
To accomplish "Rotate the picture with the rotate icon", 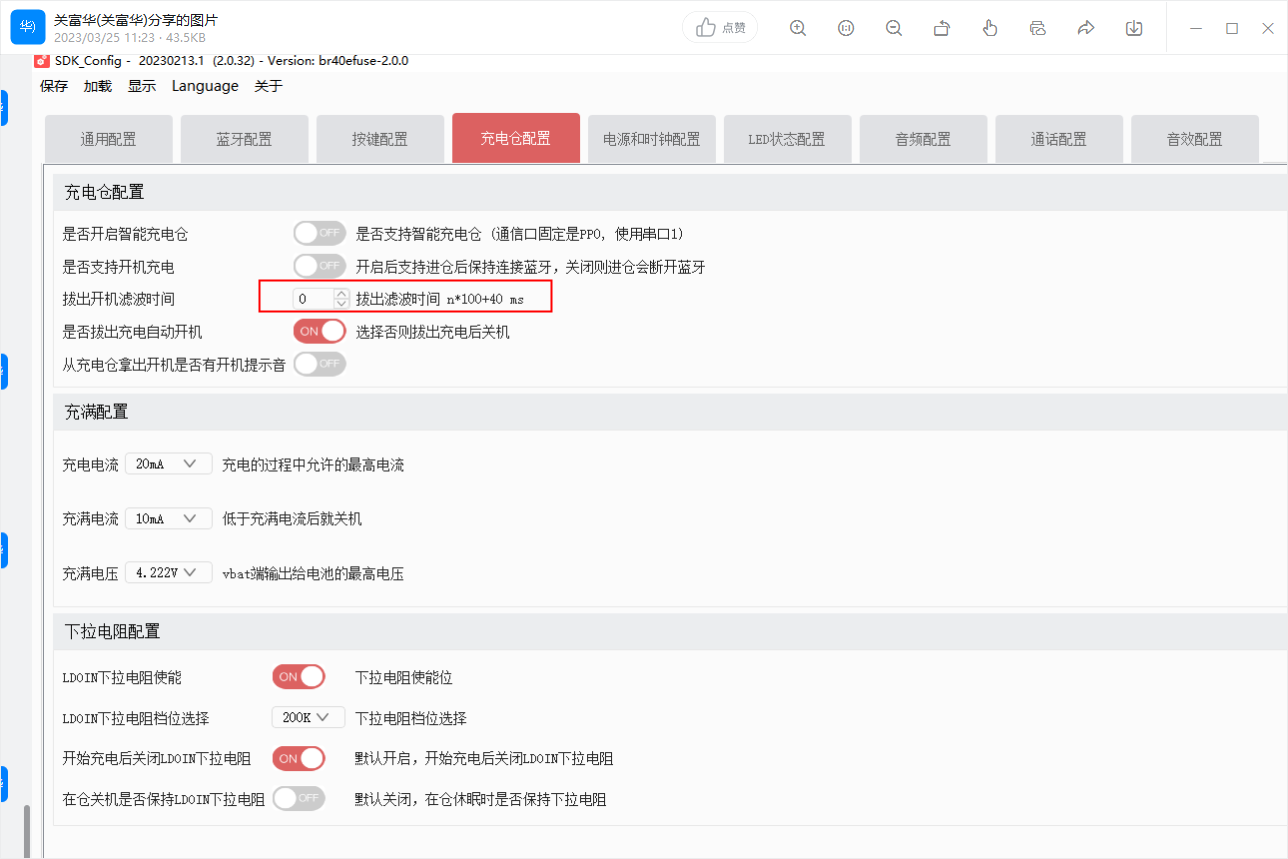I will tap(942, 28).
